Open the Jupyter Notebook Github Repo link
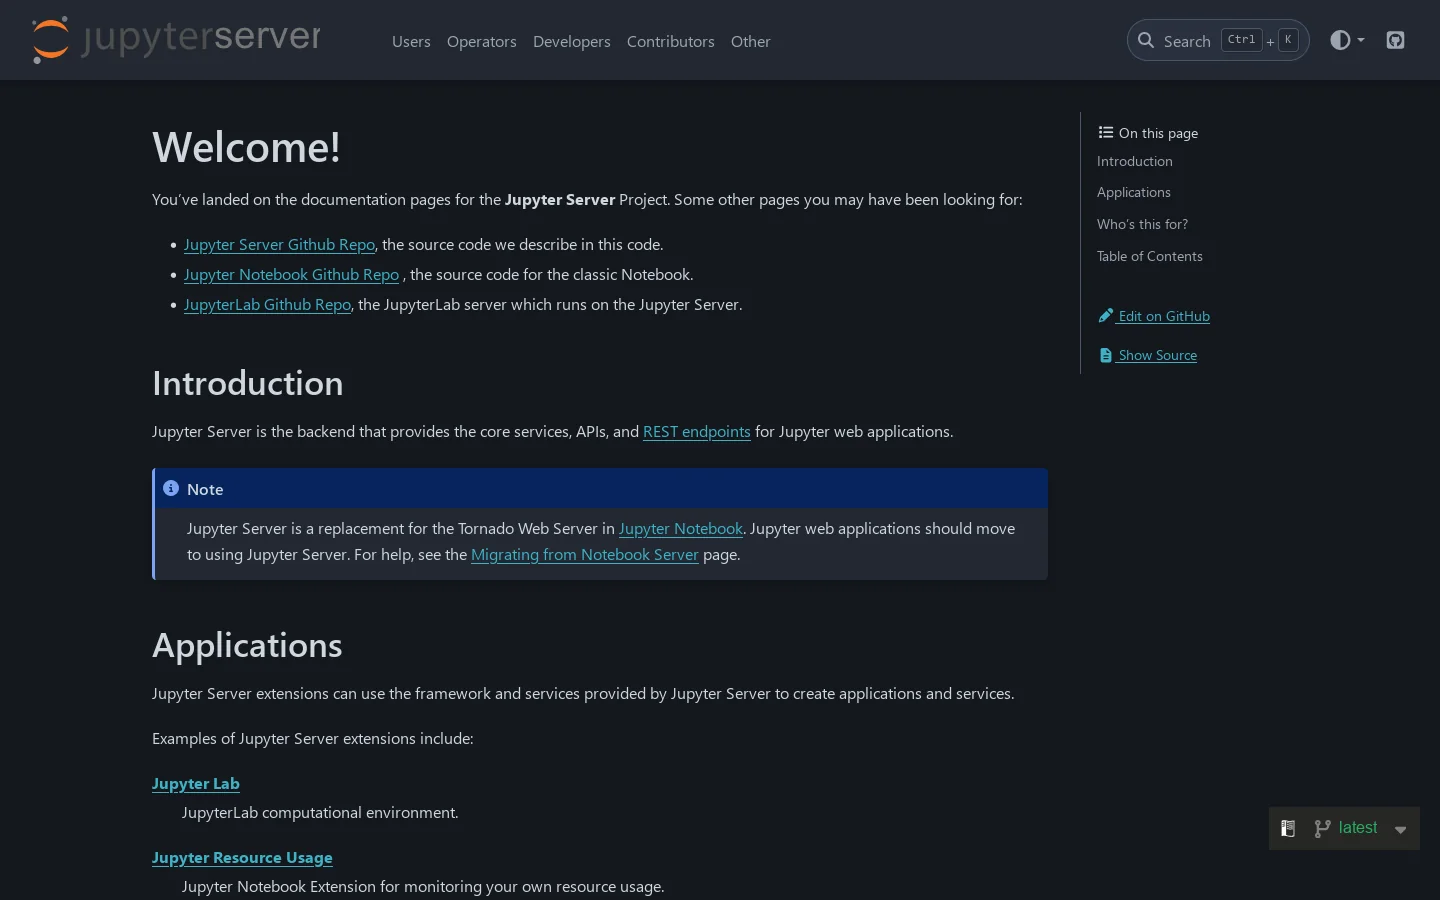The image size is (1440, 900). (291, 275)
